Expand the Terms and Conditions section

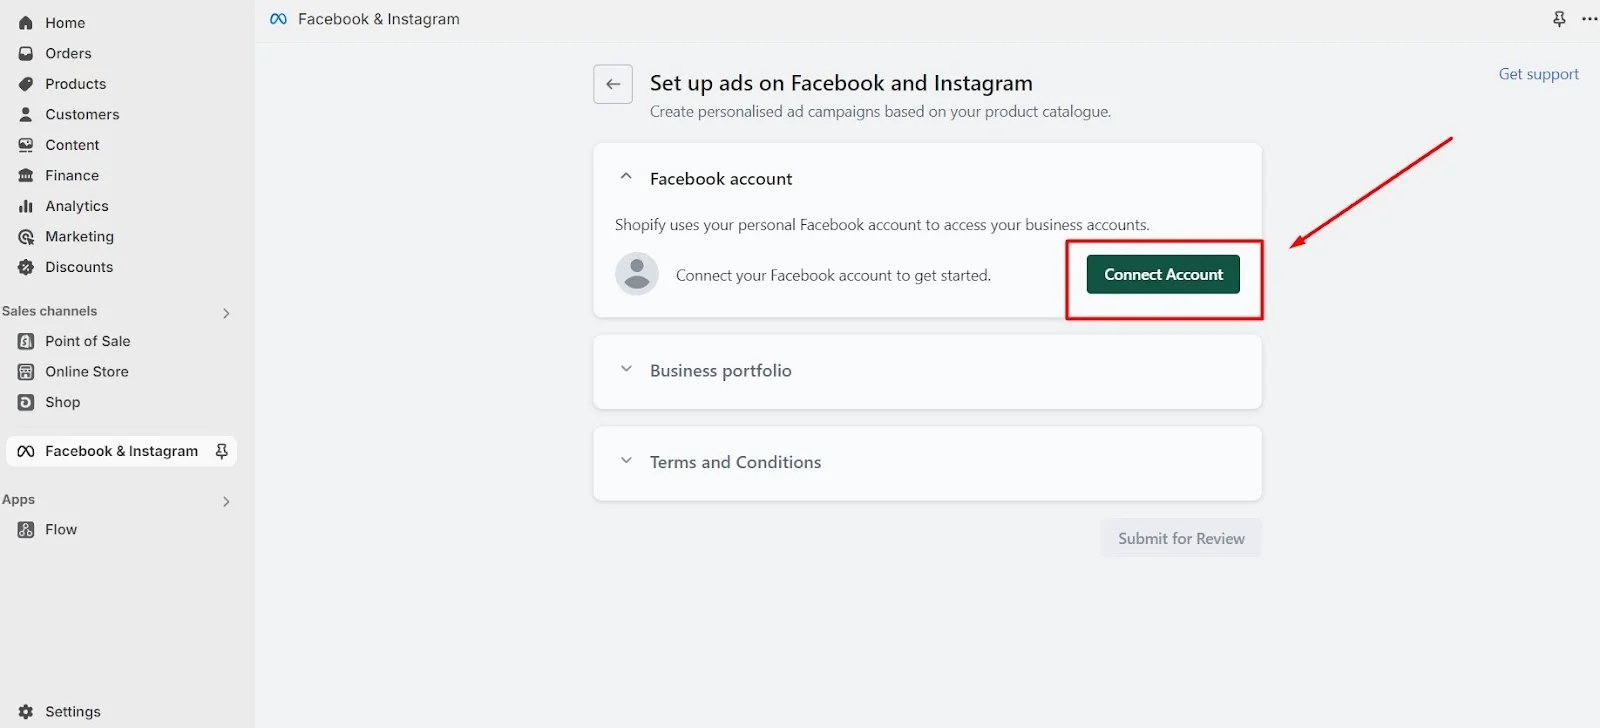626,461
